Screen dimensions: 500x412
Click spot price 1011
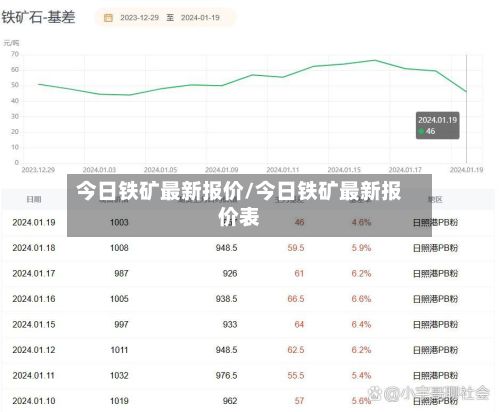click(119, 350)
